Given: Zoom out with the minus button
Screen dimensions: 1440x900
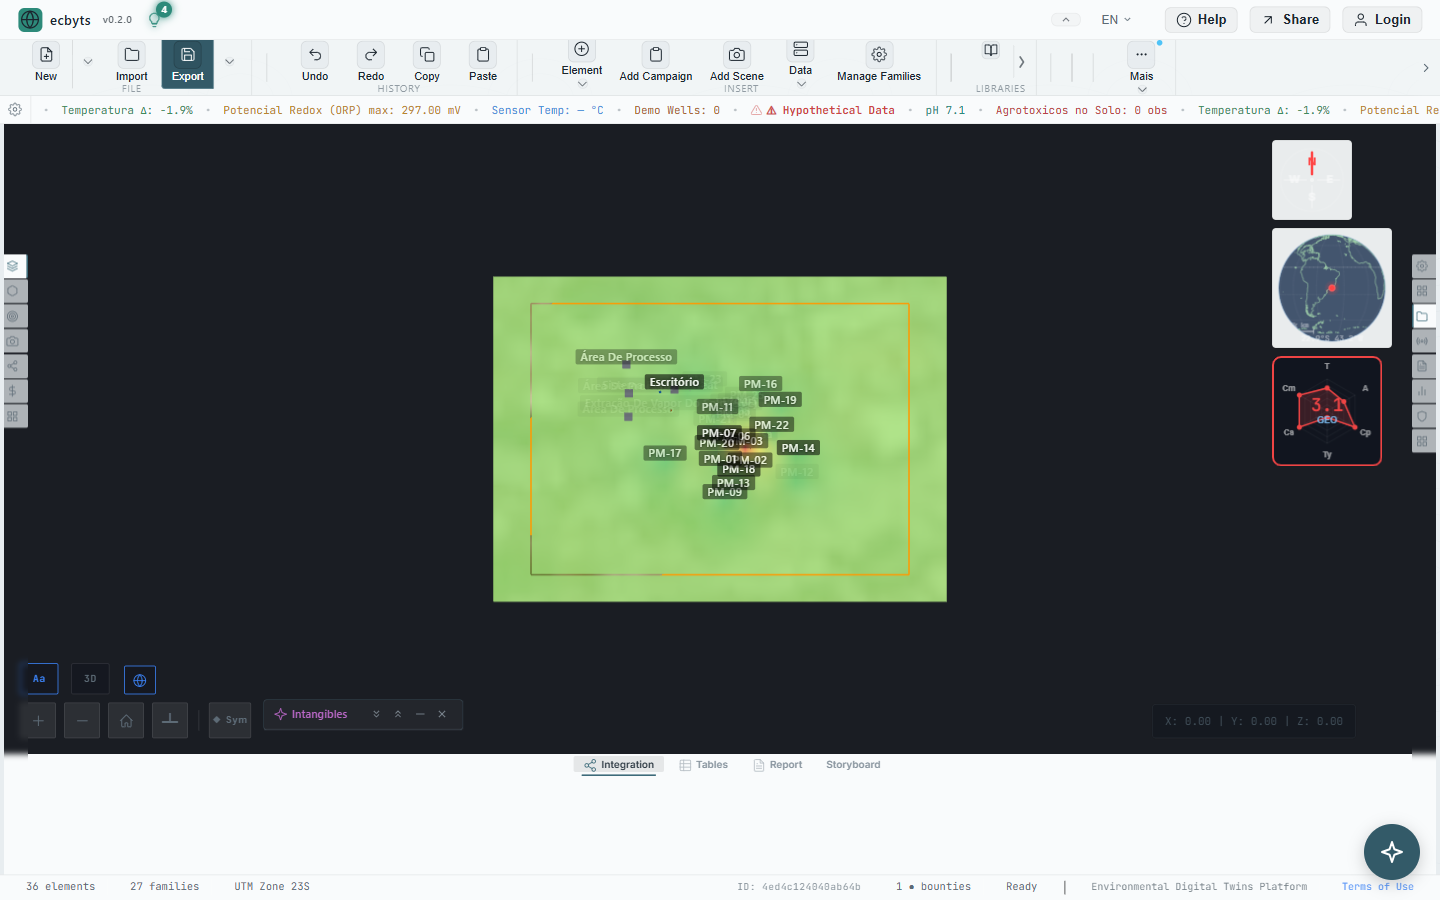Looking at the screenshot, I should (x=82, y=720).
